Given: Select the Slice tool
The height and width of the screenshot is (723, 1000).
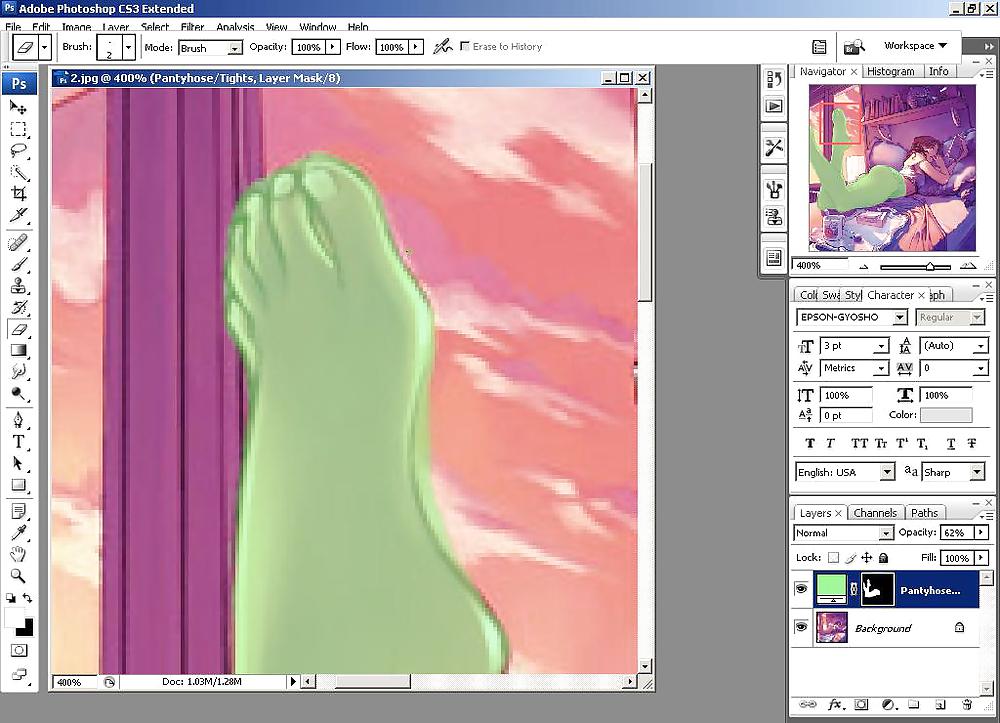Looking at the screenshot, I should (x=18, y=215).
